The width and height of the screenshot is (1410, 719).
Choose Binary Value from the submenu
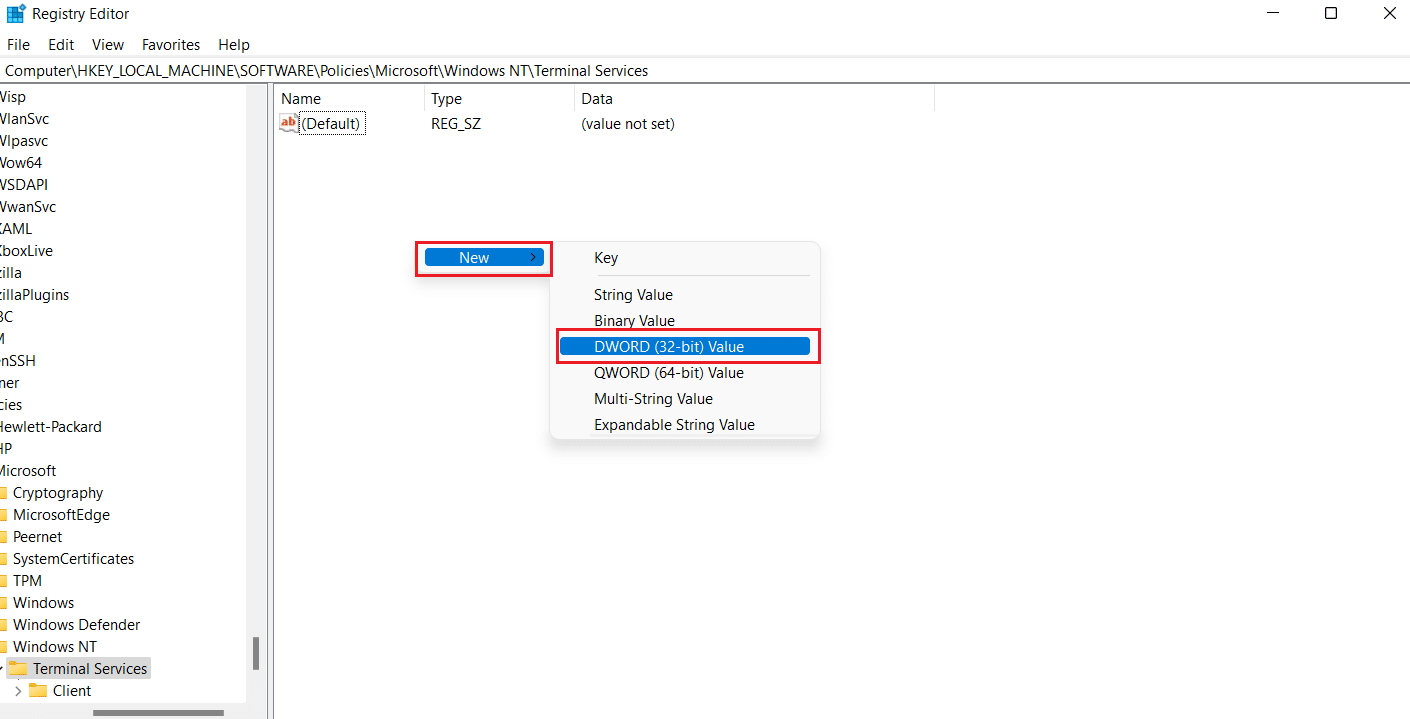coord(634,321)
